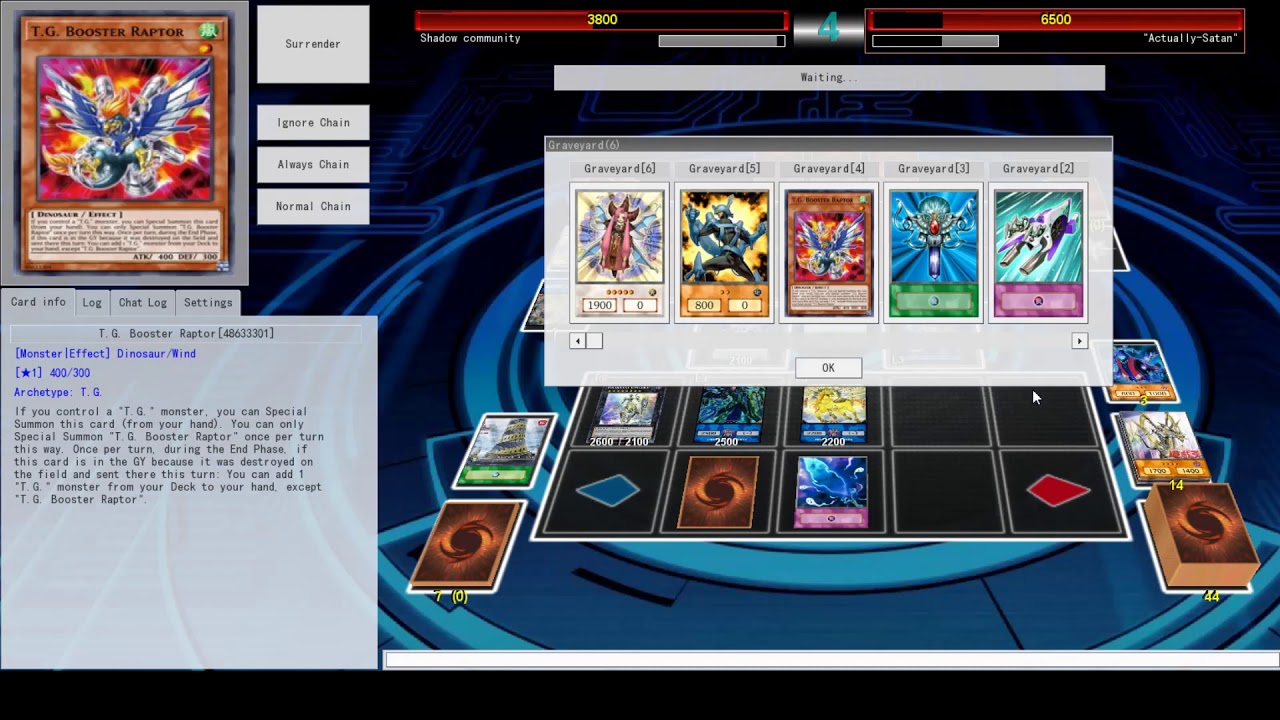Click the card name T.G. Booster Raptor[48633301]
Screen dimensions: 1280x720
(x=186, y=333)
